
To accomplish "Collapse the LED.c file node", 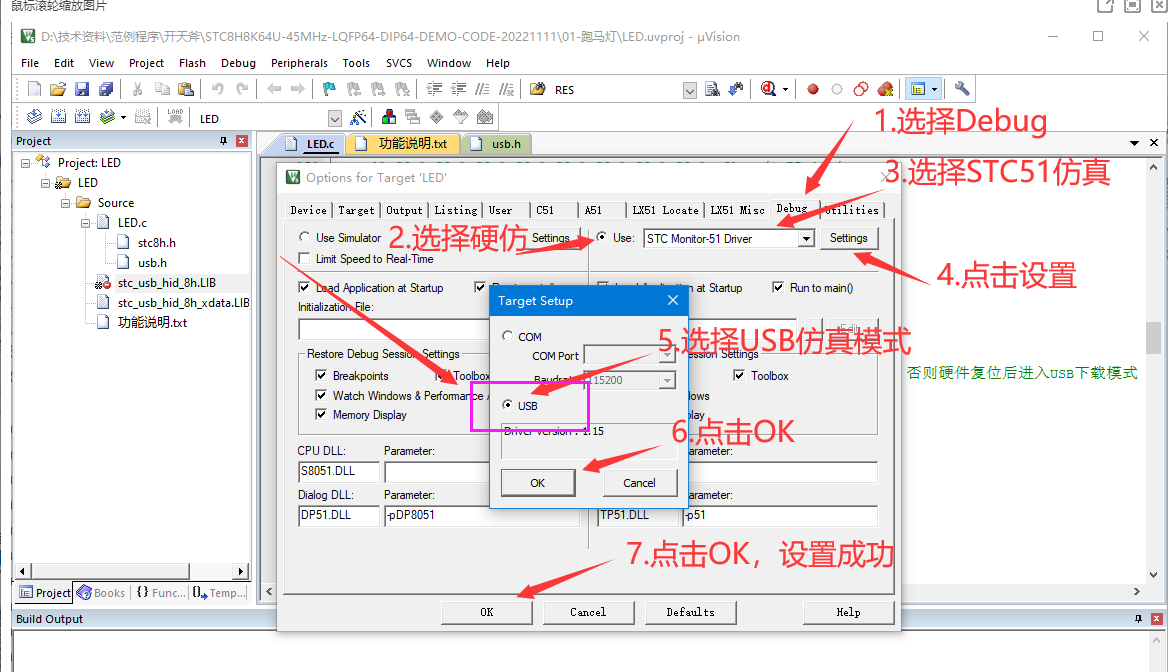I will coord(86,223).
